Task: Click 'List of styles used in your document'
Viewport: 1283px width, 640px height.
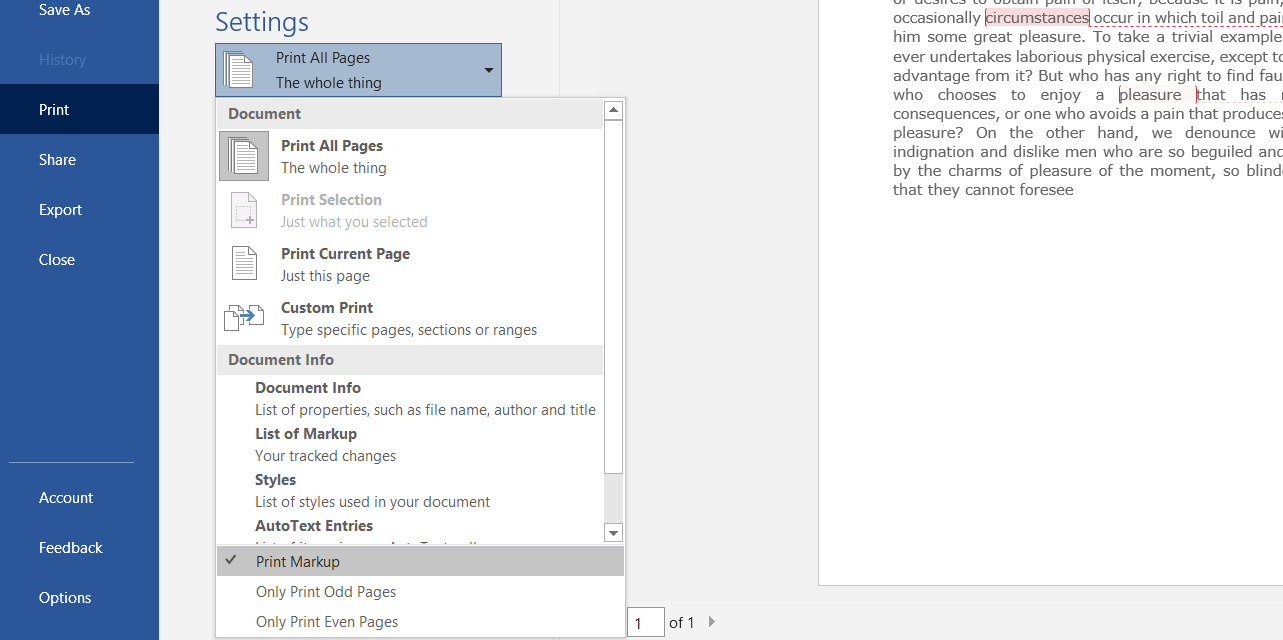Action: [x=372, y=502]
